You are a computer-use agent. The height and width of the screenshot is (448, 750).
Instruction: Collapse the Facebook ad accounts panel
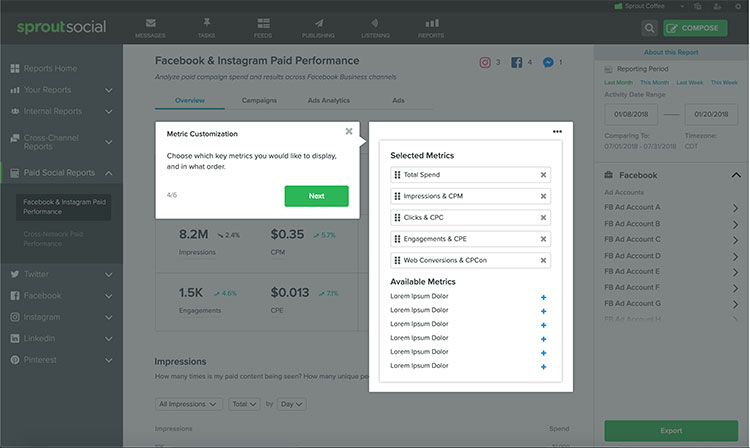click(x=736, y=175)
